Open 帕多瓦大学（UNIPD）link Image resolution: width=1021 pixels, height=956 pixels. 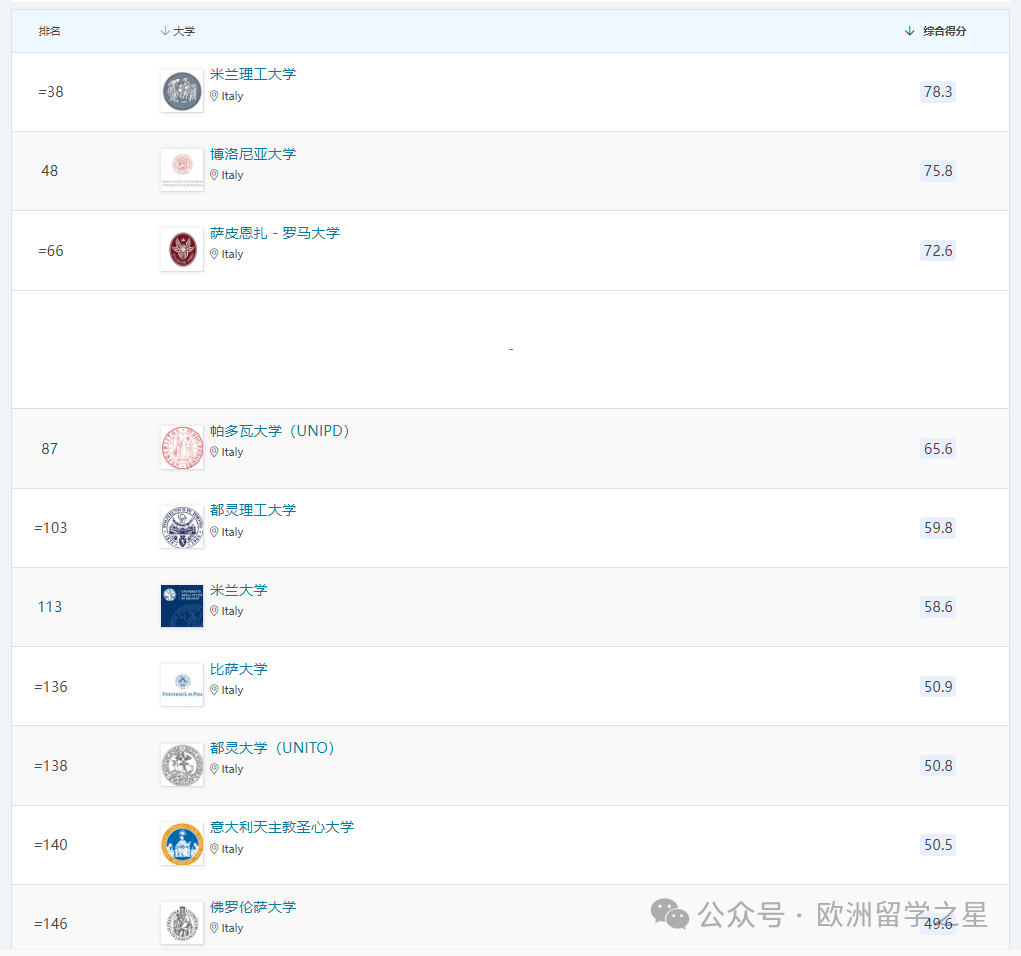280,431
